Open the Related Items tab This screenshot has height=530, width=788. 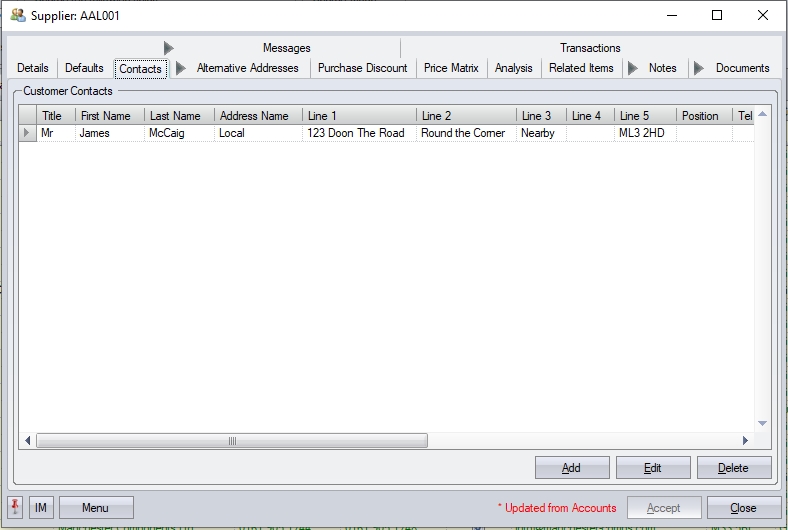tap(581, 68)
